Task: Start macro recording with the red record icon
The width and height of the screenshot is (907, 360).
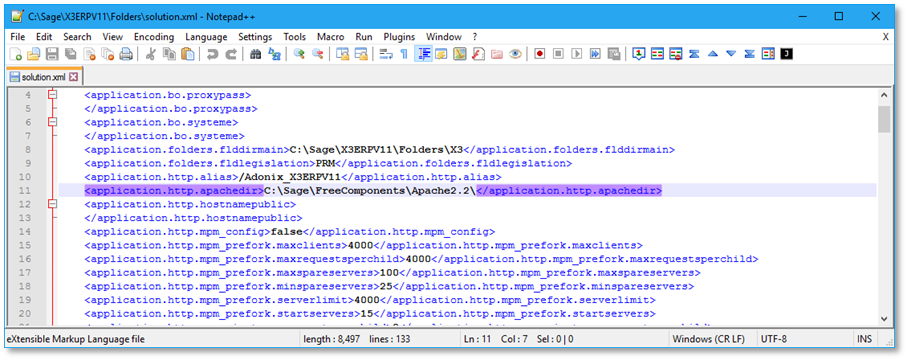Action: [x=540, y=54]
